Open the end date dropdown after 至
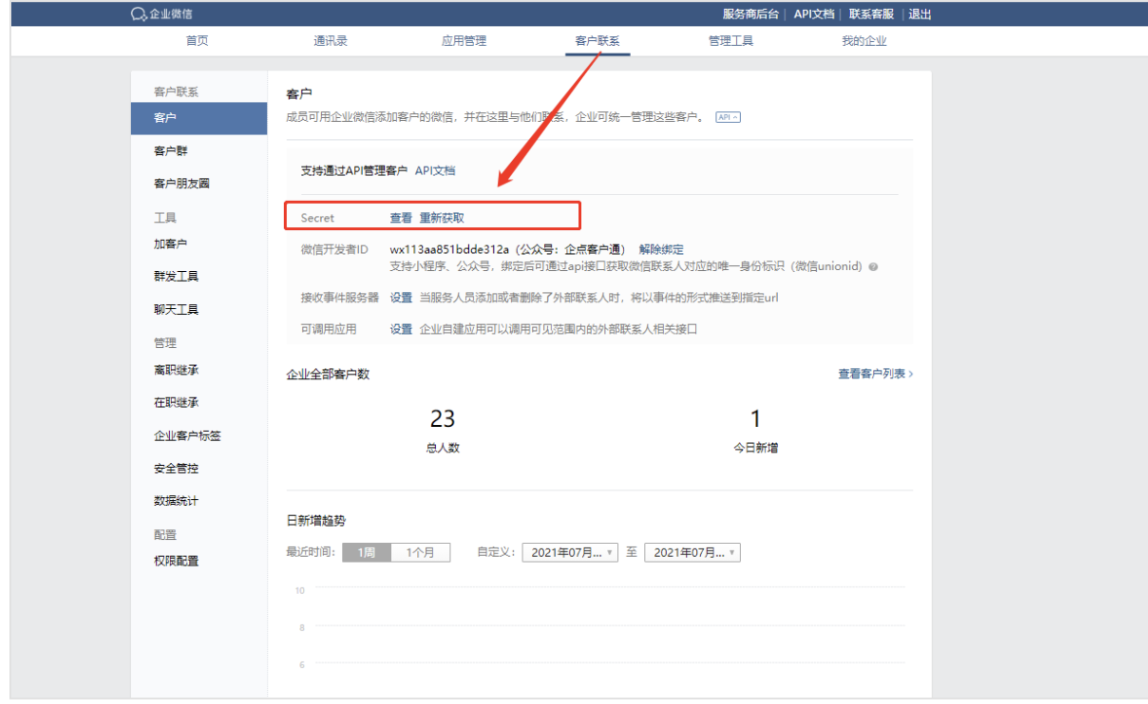1148x704 pixels. point(692,553)
